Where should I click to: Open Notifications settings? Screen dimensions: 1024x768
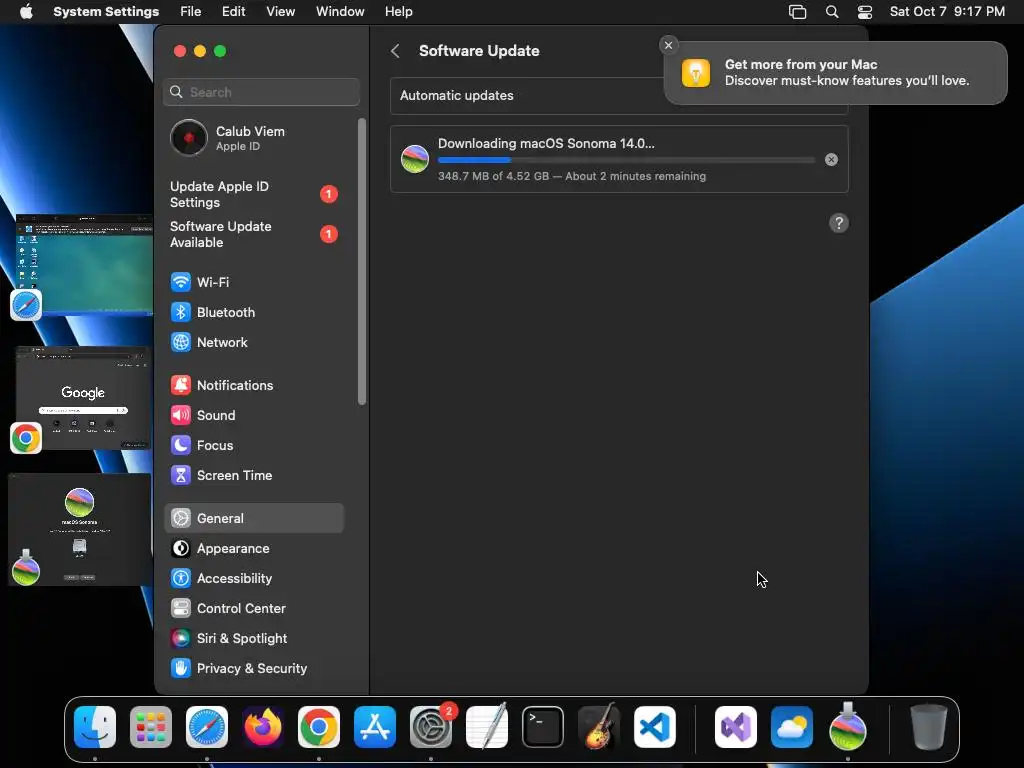point(253,385)
